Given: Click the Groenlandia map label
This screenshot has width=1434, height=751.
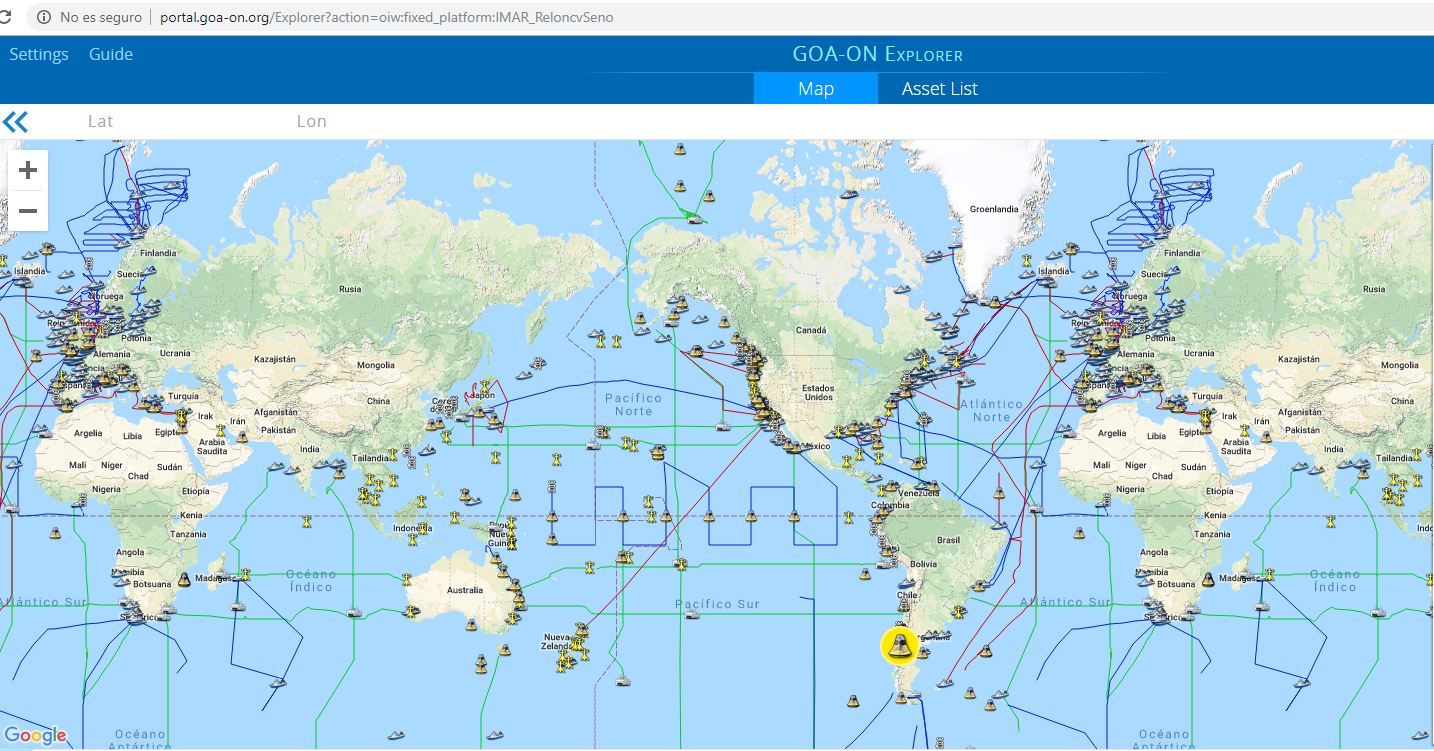Looking at the screenshot, I should [x=994, y=209].
